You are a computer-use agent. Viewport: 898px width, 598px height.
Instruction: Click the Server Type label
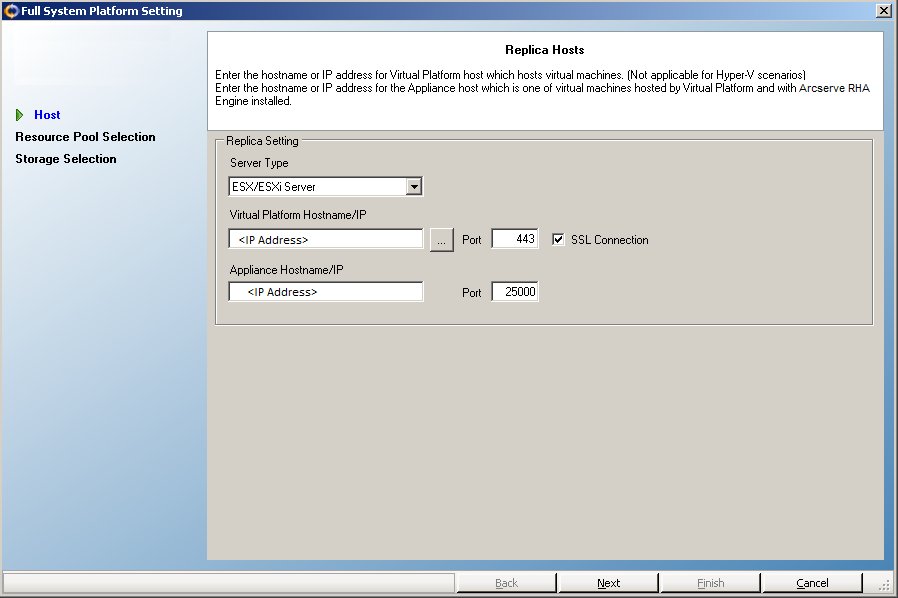pyautogui.click(x=259, y=163)
